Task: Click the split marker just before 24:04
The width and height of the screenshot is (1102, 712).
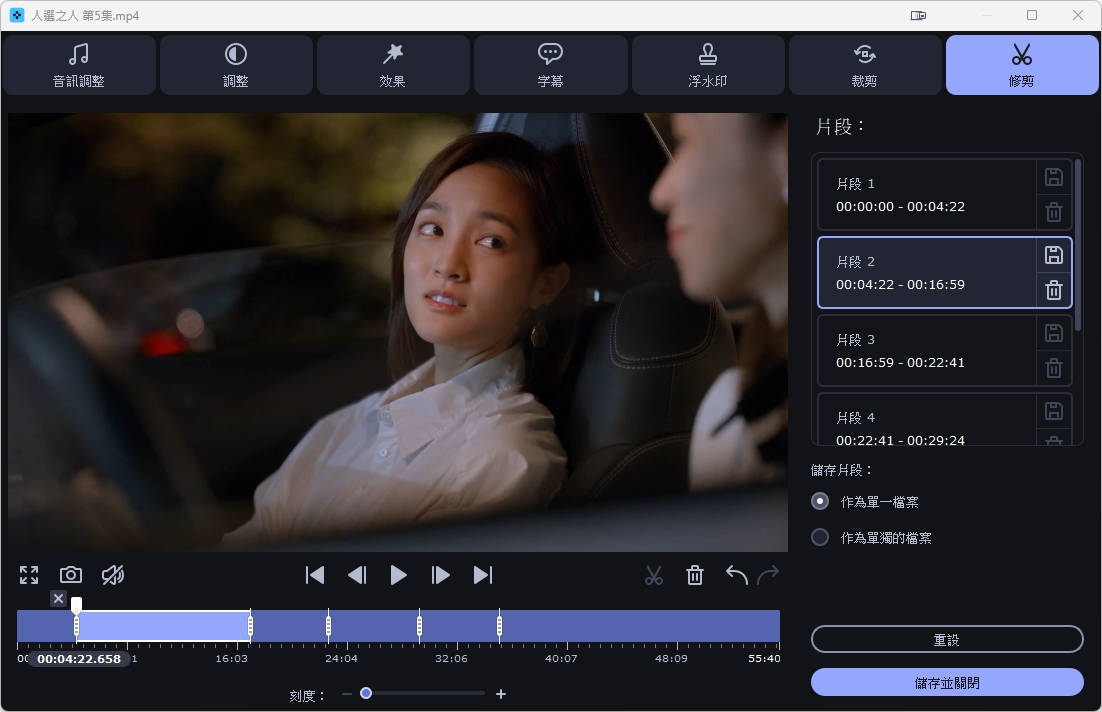Action: click(328, 625)
